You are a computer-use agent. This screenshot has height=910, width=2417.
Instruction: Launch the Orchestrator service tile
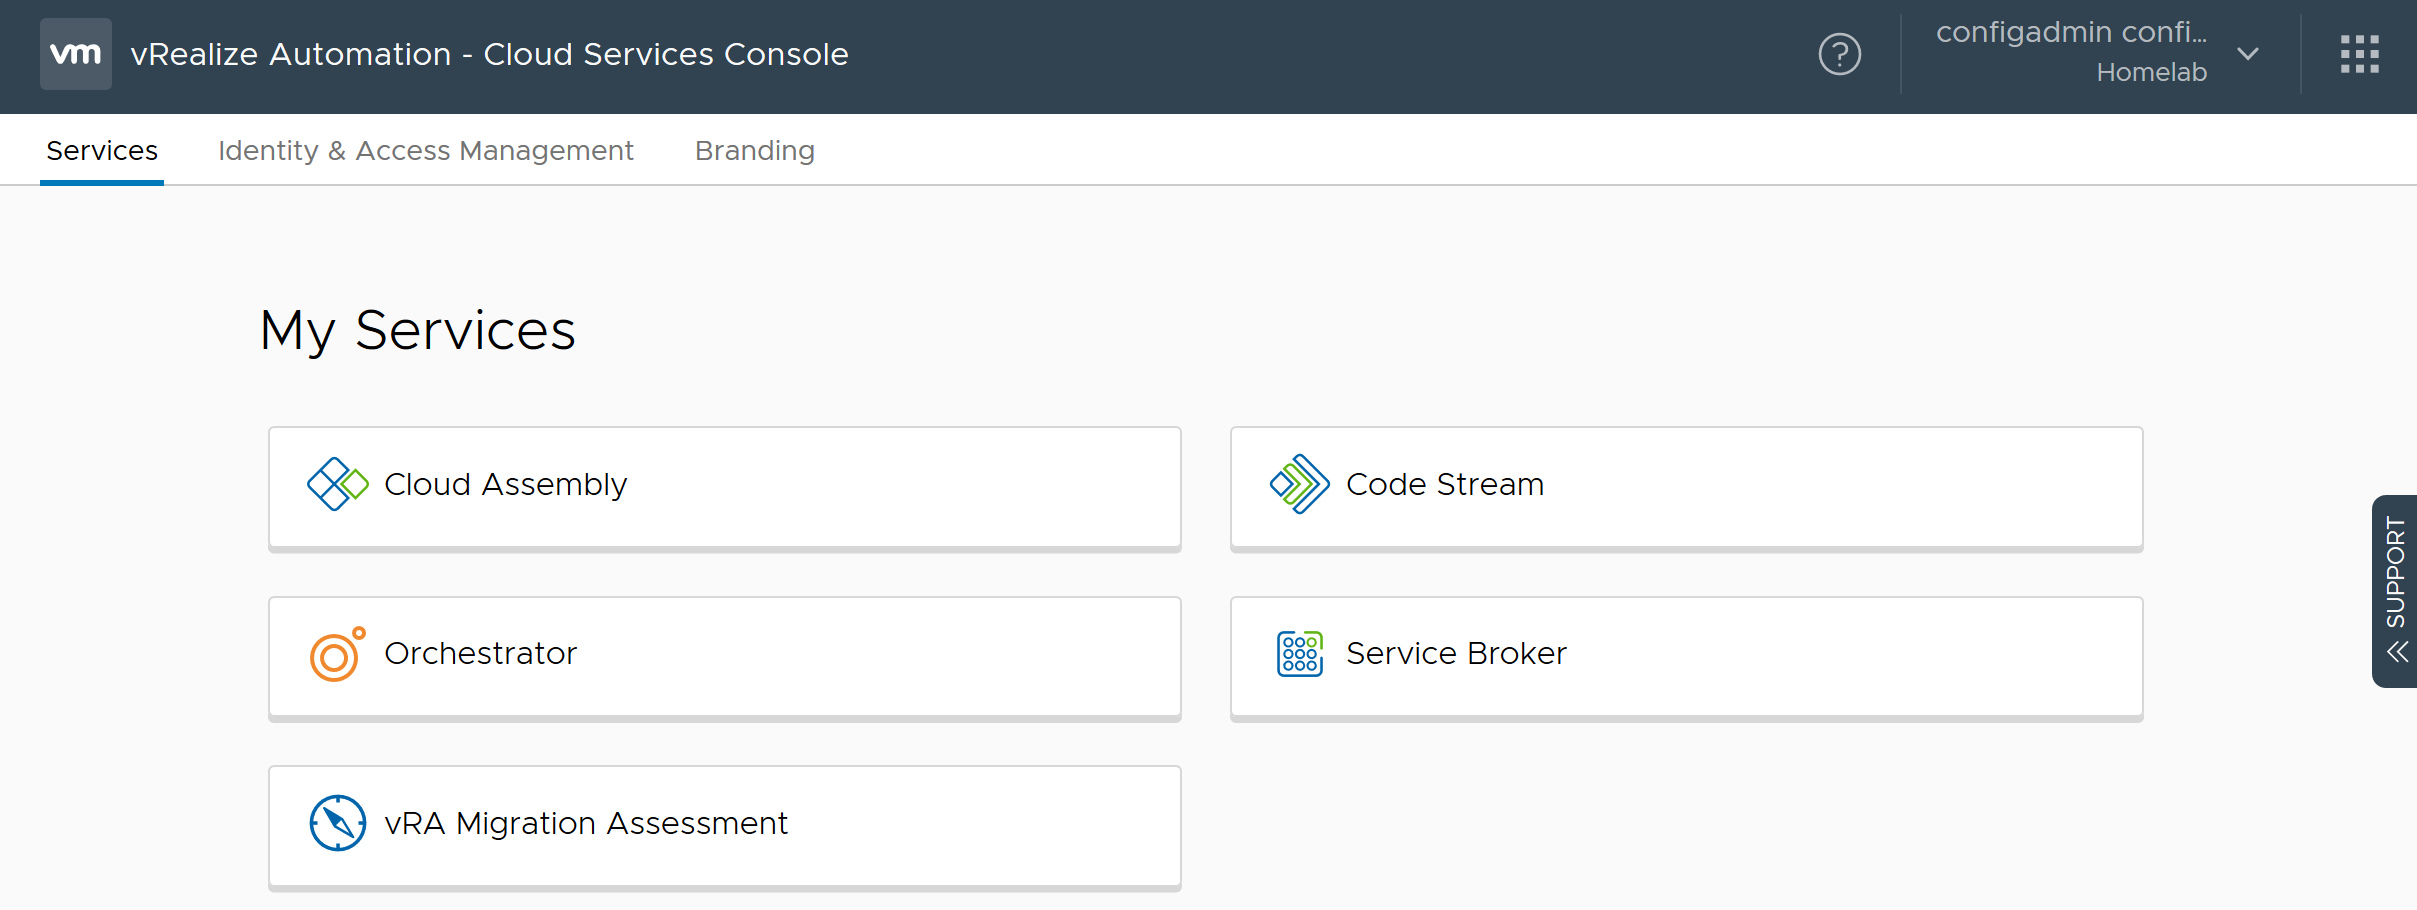(x=725, y=659)
